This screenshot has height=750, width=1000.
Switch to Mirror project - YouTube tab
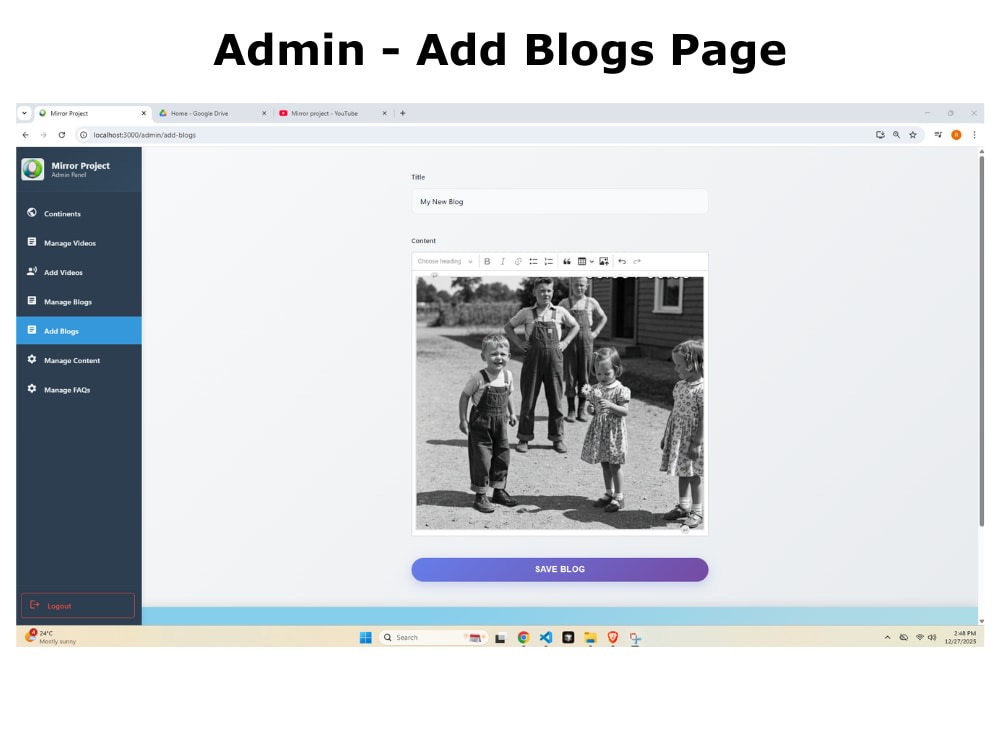point(325,114)
